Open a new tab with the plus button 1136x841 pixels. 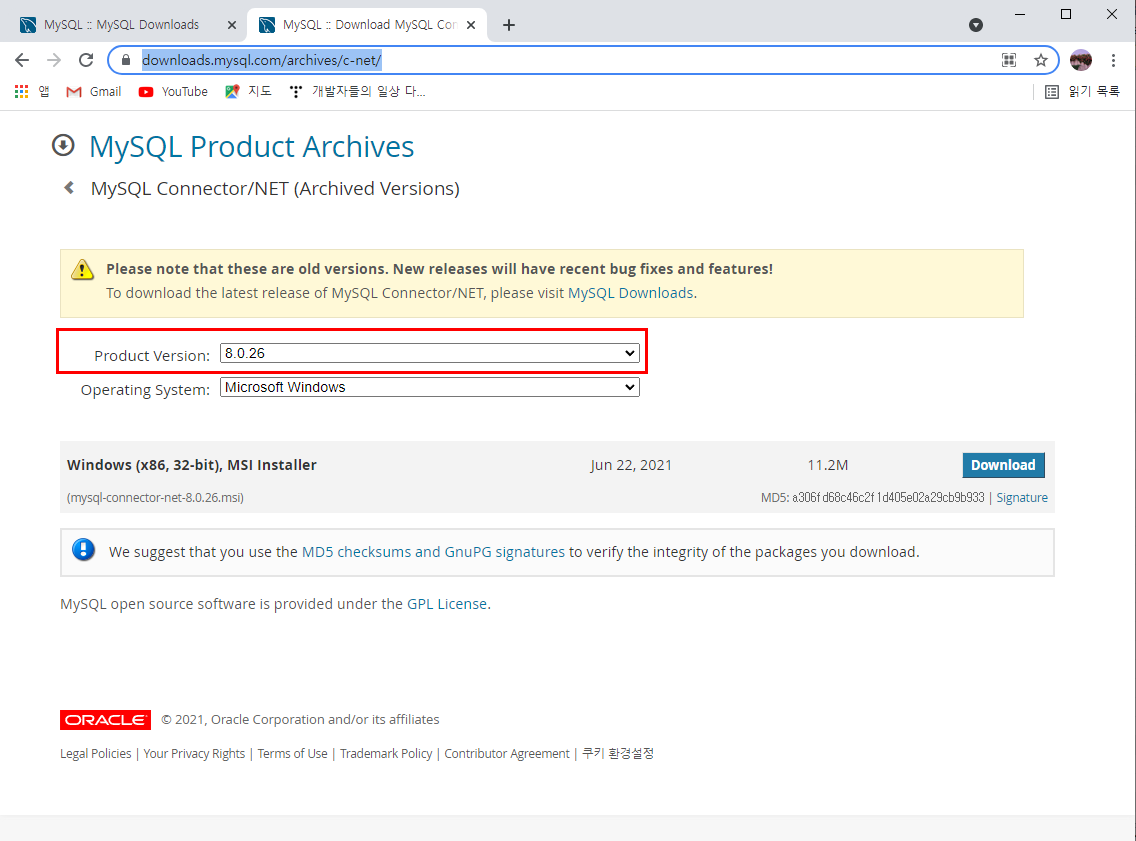tap(509, 25)
